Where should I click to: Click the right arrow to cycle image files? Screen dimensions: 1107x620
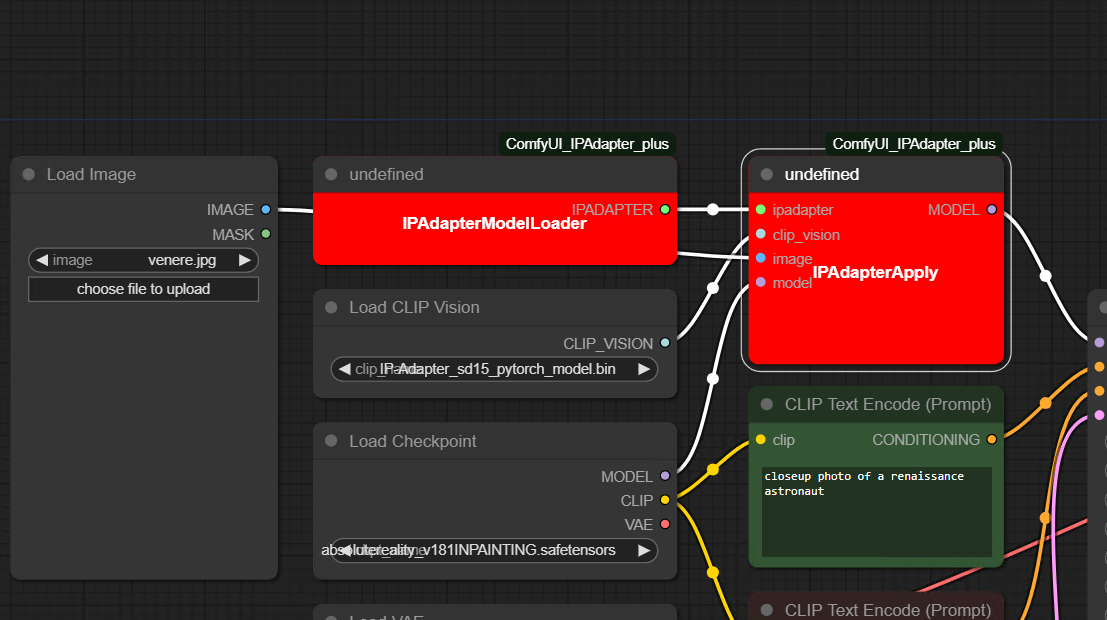245,260
